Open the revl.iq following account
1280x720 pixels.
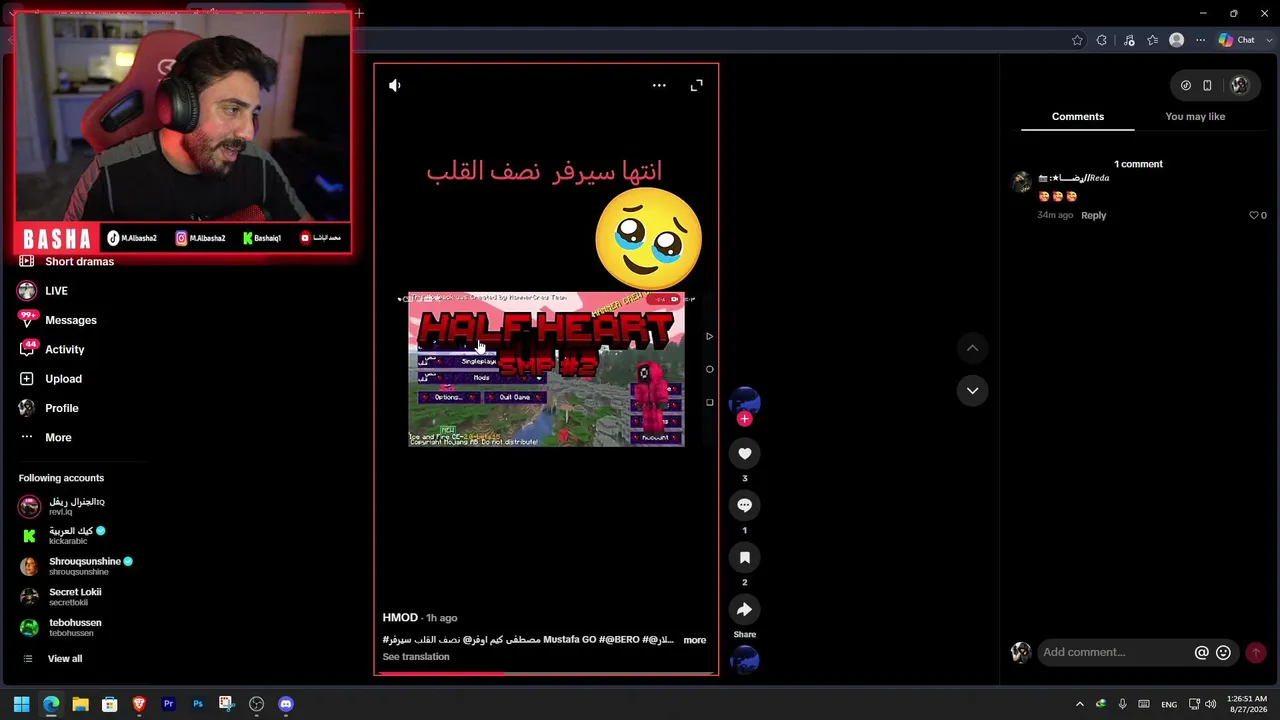tap(62, 506)
